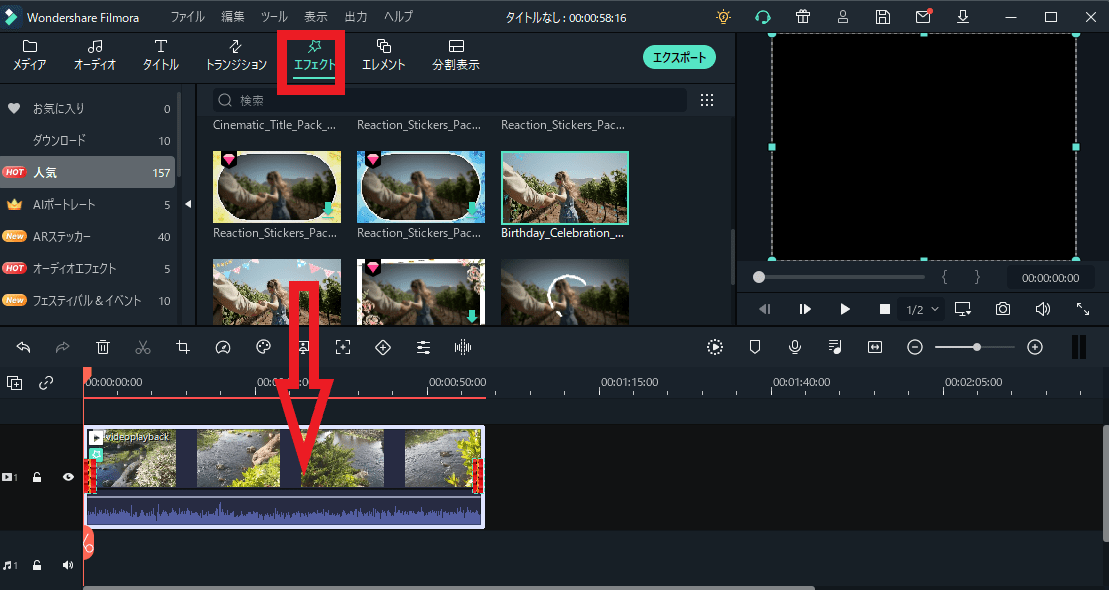
Task: Click the snapshot camera icon
Action: pos(1002,309)
